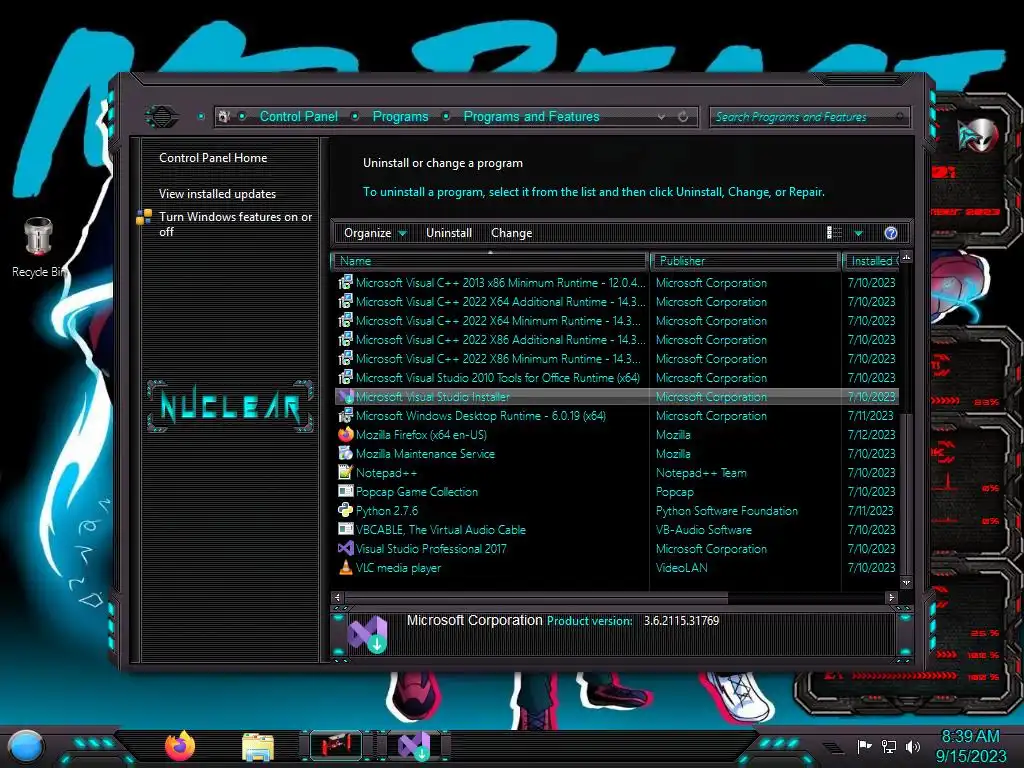Image resolution: width=1024 pixels, height=768 pixels.
Task: Open the network tray icon
Action: click(x=888, y=746)
